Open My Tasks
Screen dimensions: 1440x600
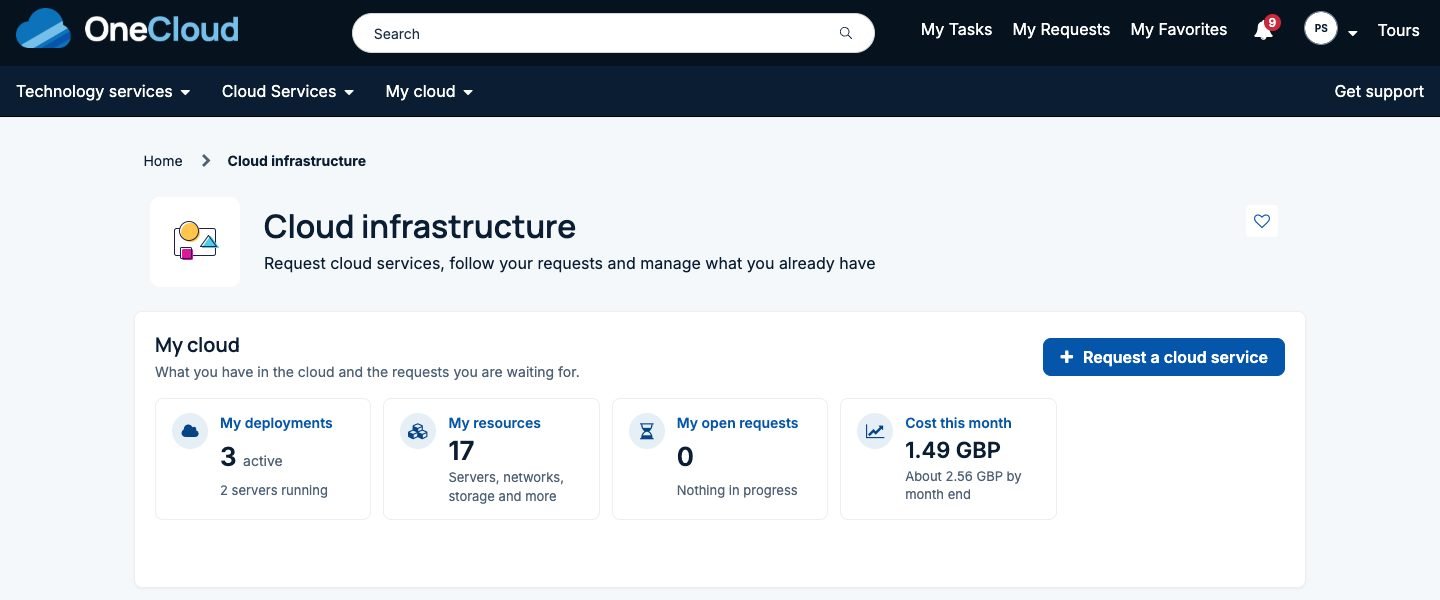click(x=956, y=30)
